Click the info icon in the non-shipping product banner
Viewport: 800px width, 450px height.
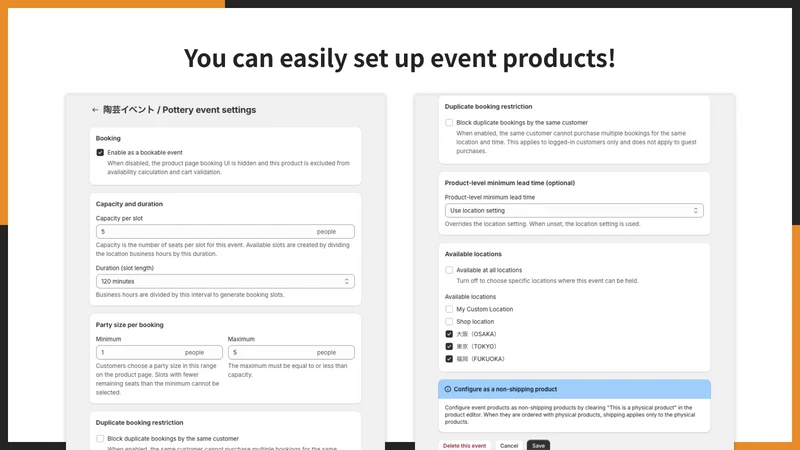pyautogui.click(x=447, y=389)
